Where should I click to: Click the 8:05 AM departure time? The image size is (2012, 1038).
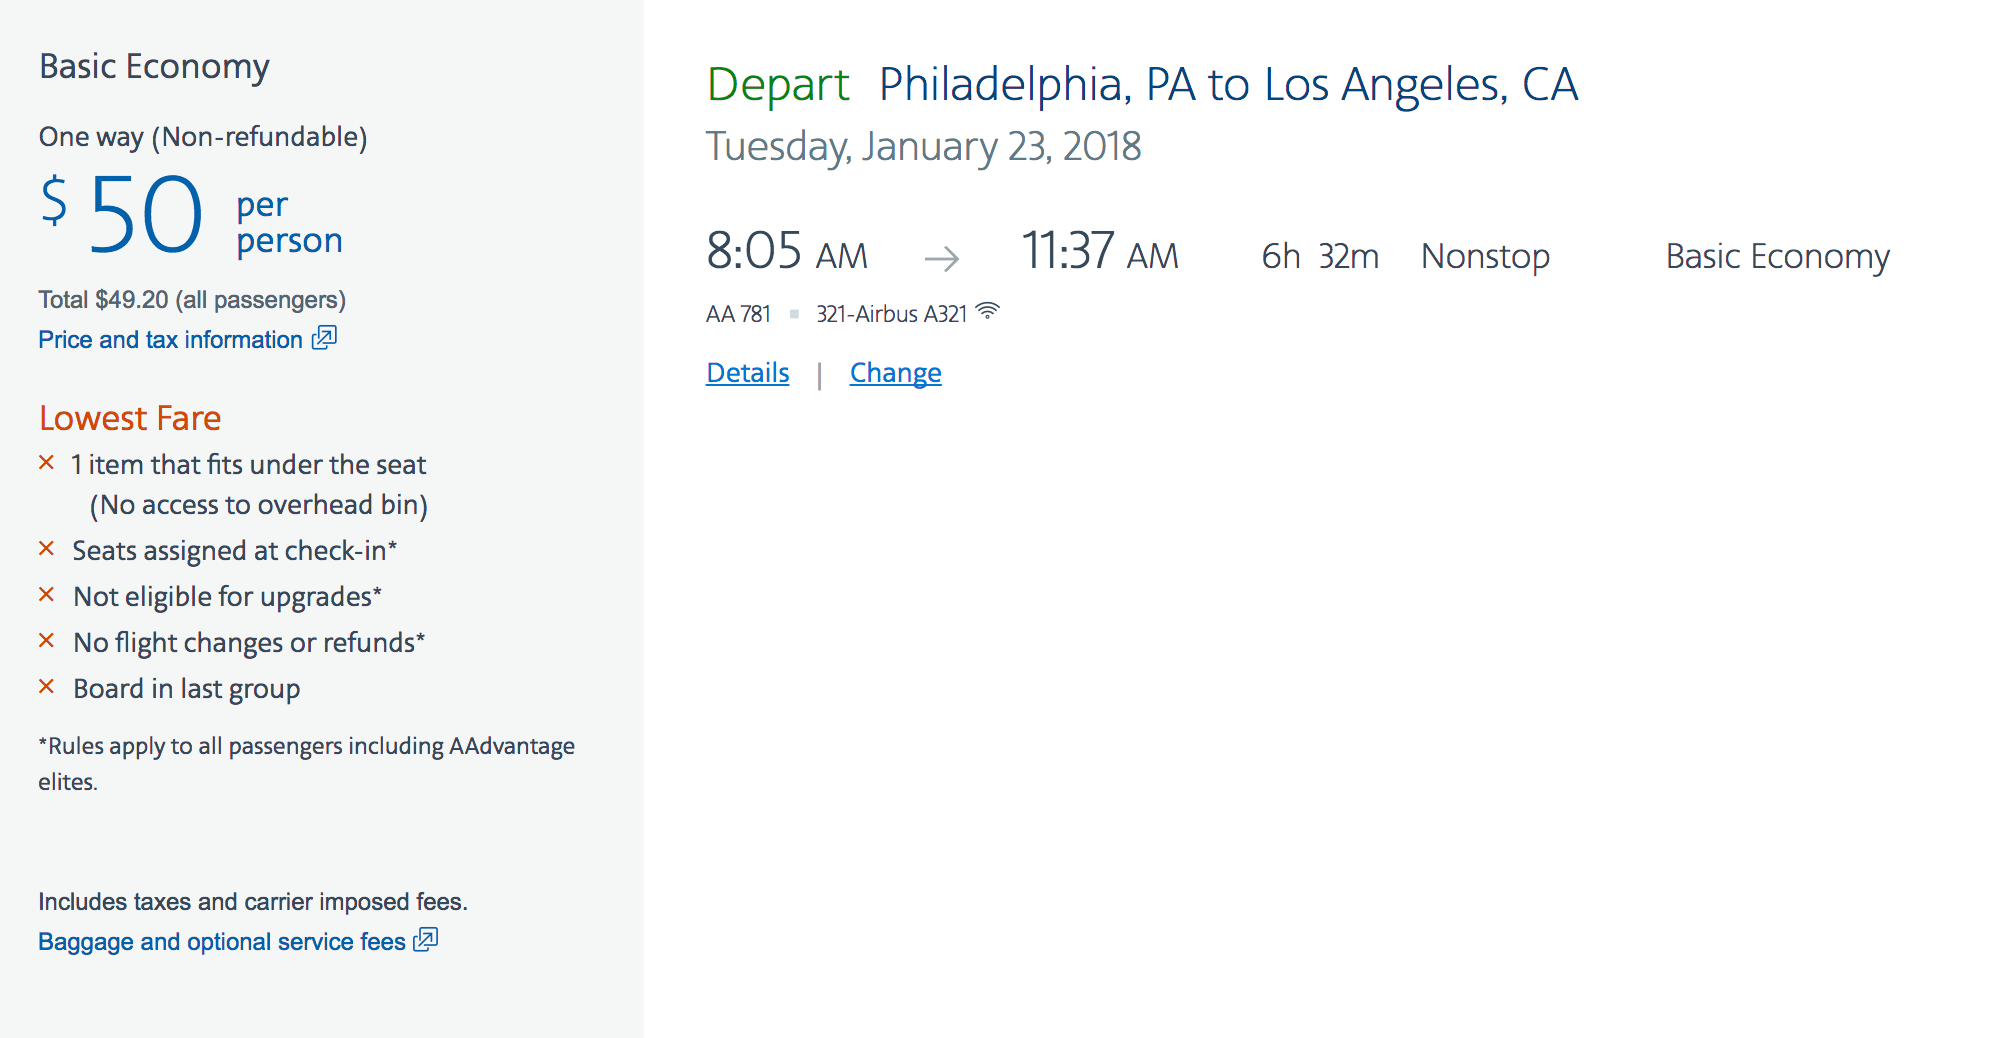pos(786,252)
